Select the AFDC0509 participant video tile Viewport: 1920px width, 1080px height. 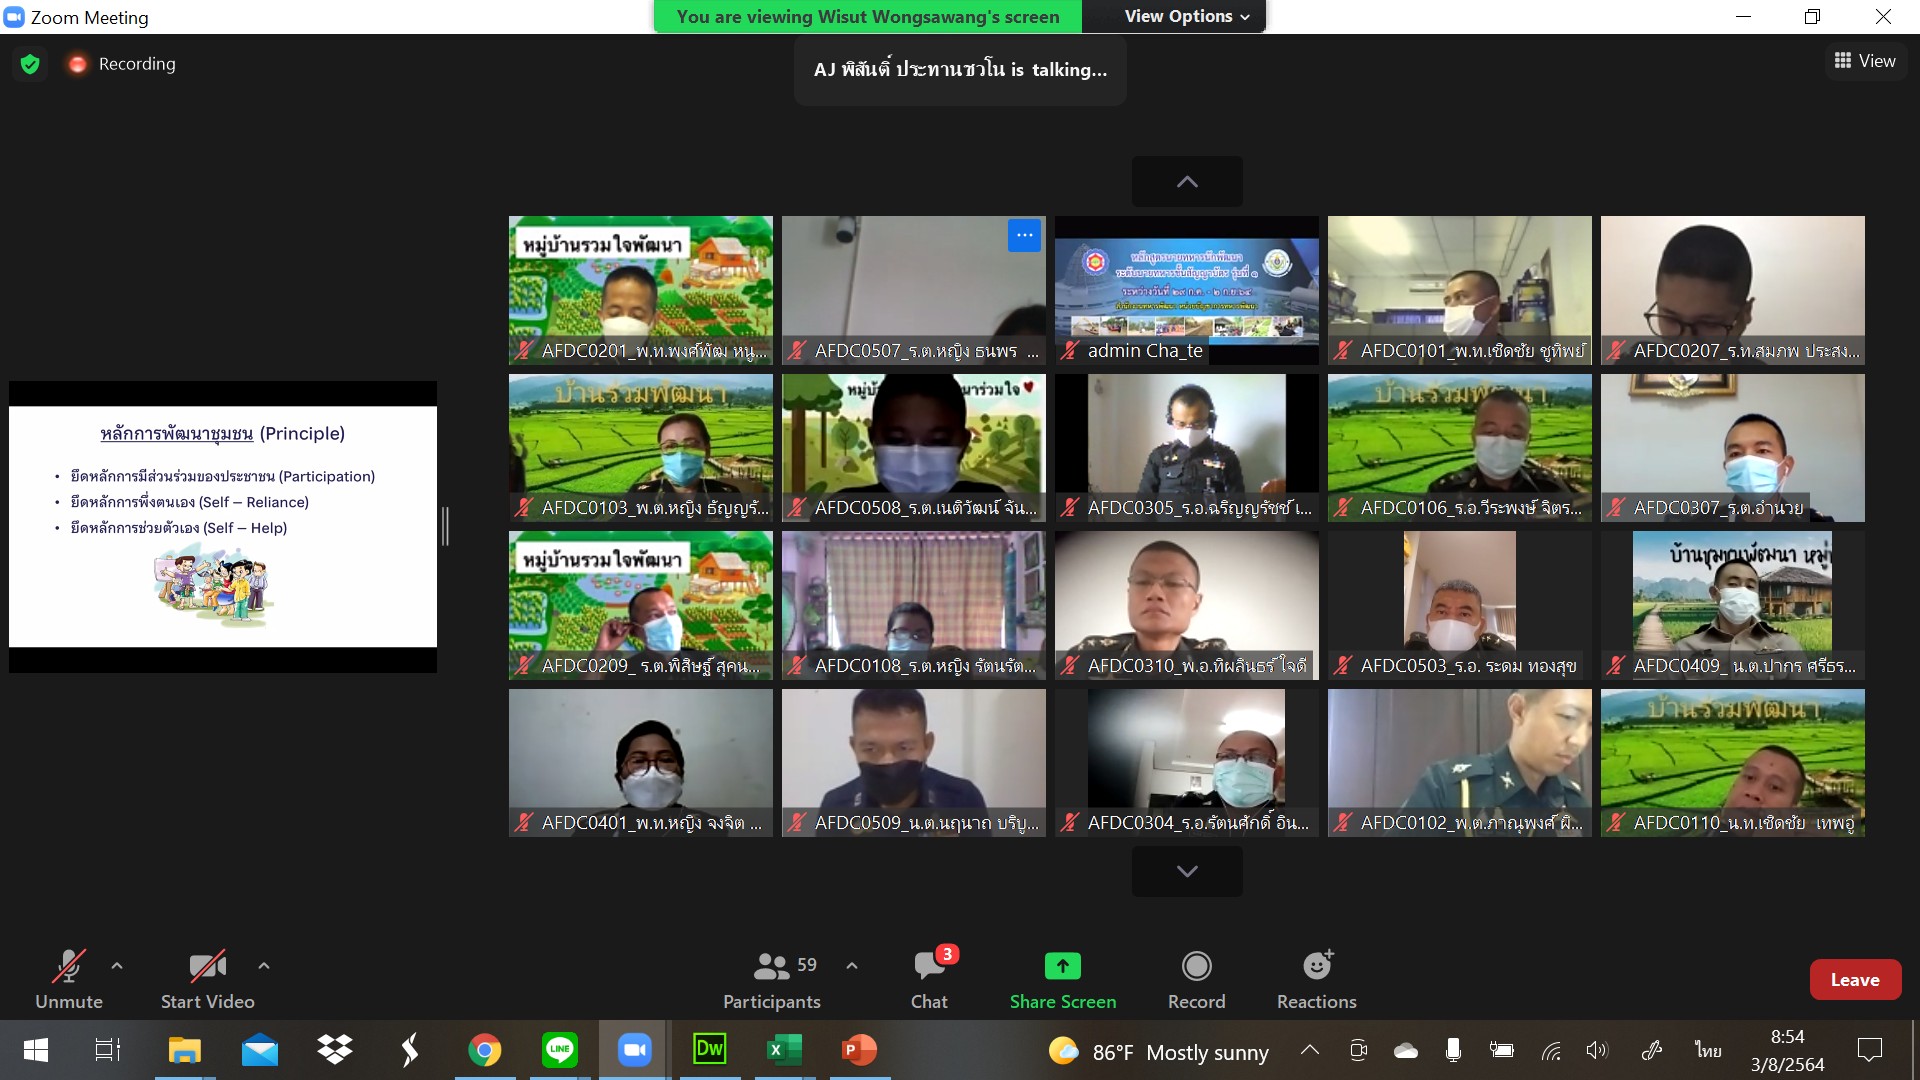click(x=914, y=763)
